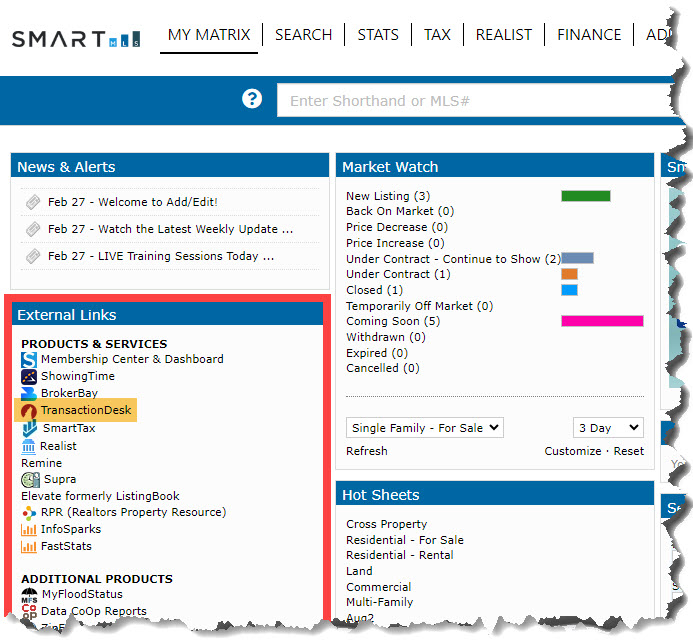Open Membership Center & Dashboard link
Screen dimensions: 693x643
pos(132,359)
